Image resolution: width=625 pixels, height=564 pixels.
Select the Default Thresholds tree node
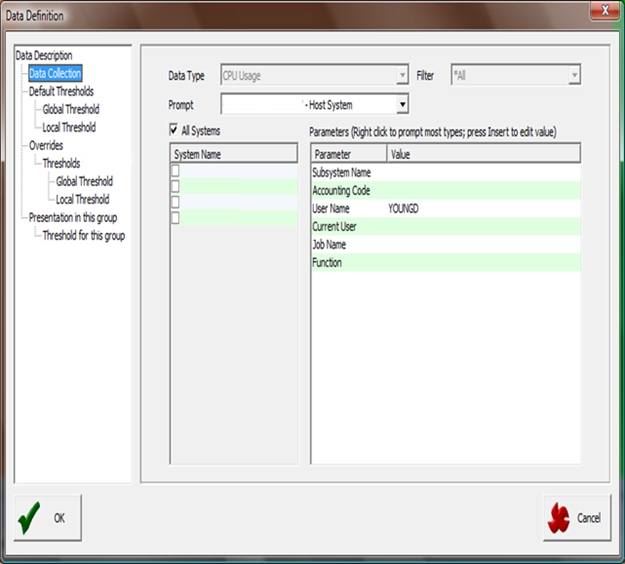61,91
